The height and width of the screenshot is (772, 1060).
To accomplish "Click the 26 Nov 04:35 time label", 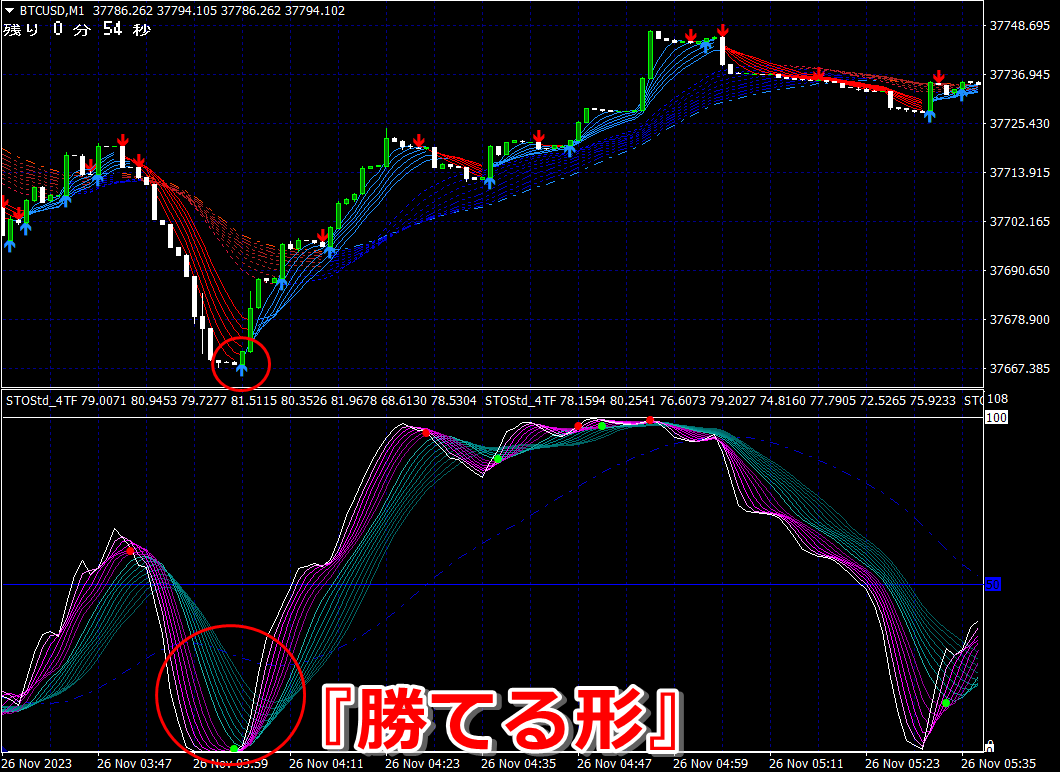I will [518, 764].
